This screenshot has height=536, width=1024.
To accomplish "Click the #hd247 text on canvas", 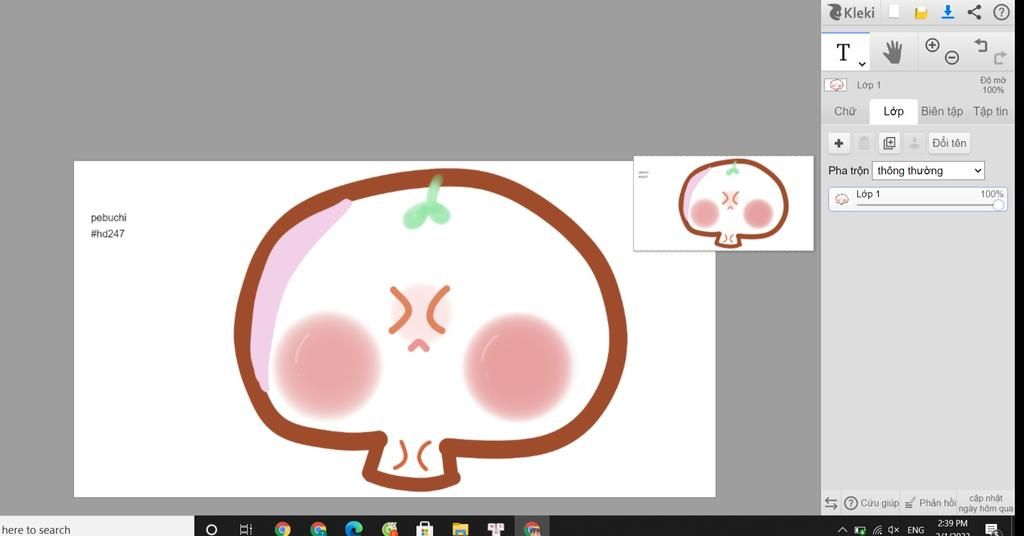I will pos(107,234).
